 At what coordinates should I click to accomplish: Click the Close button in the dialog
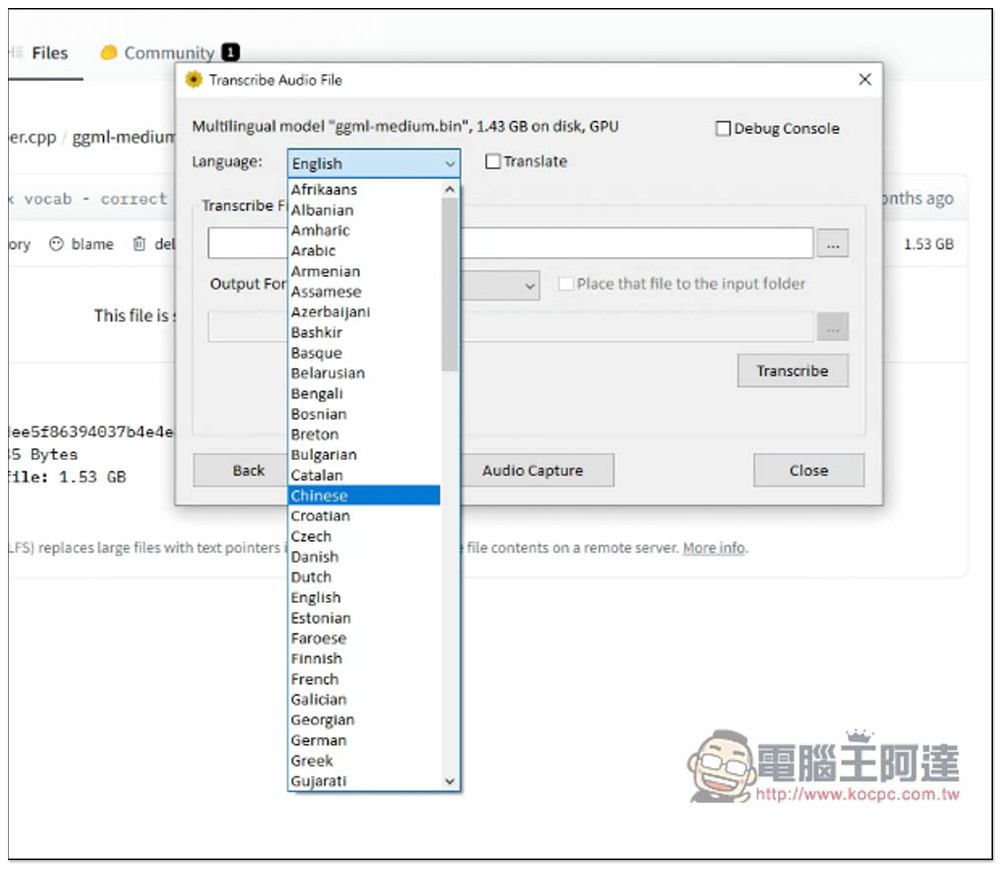pyautogui.click(x=808, y=471)
